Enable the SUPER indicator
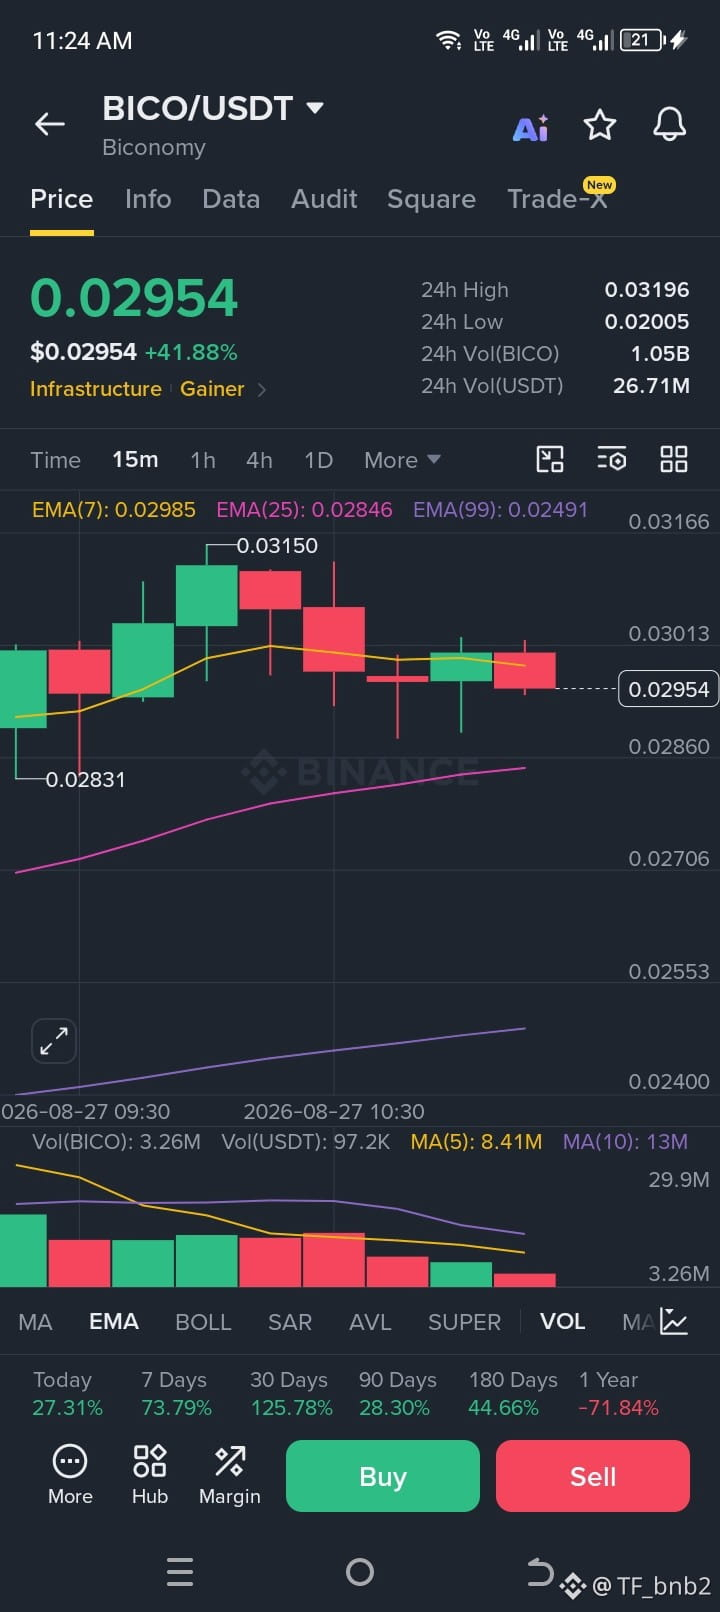 [x=464, y=1322]
